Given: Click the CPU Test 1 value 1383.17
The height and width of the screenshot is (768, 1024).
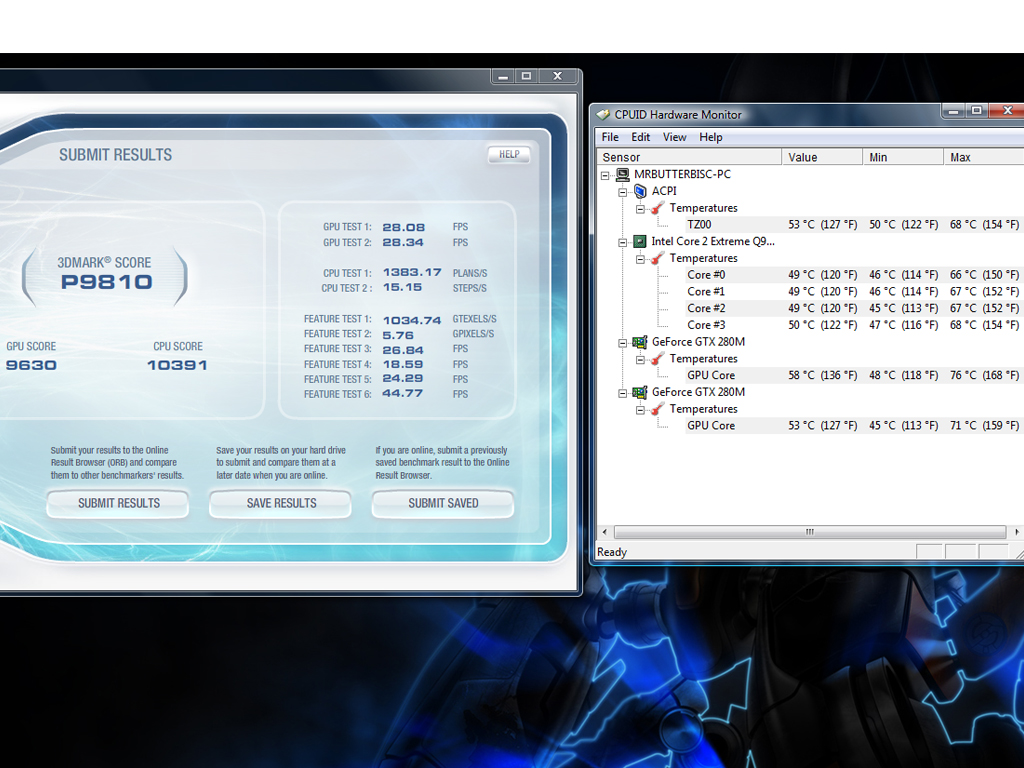Looking at the screenshot, I should click(x=412, y=272).
